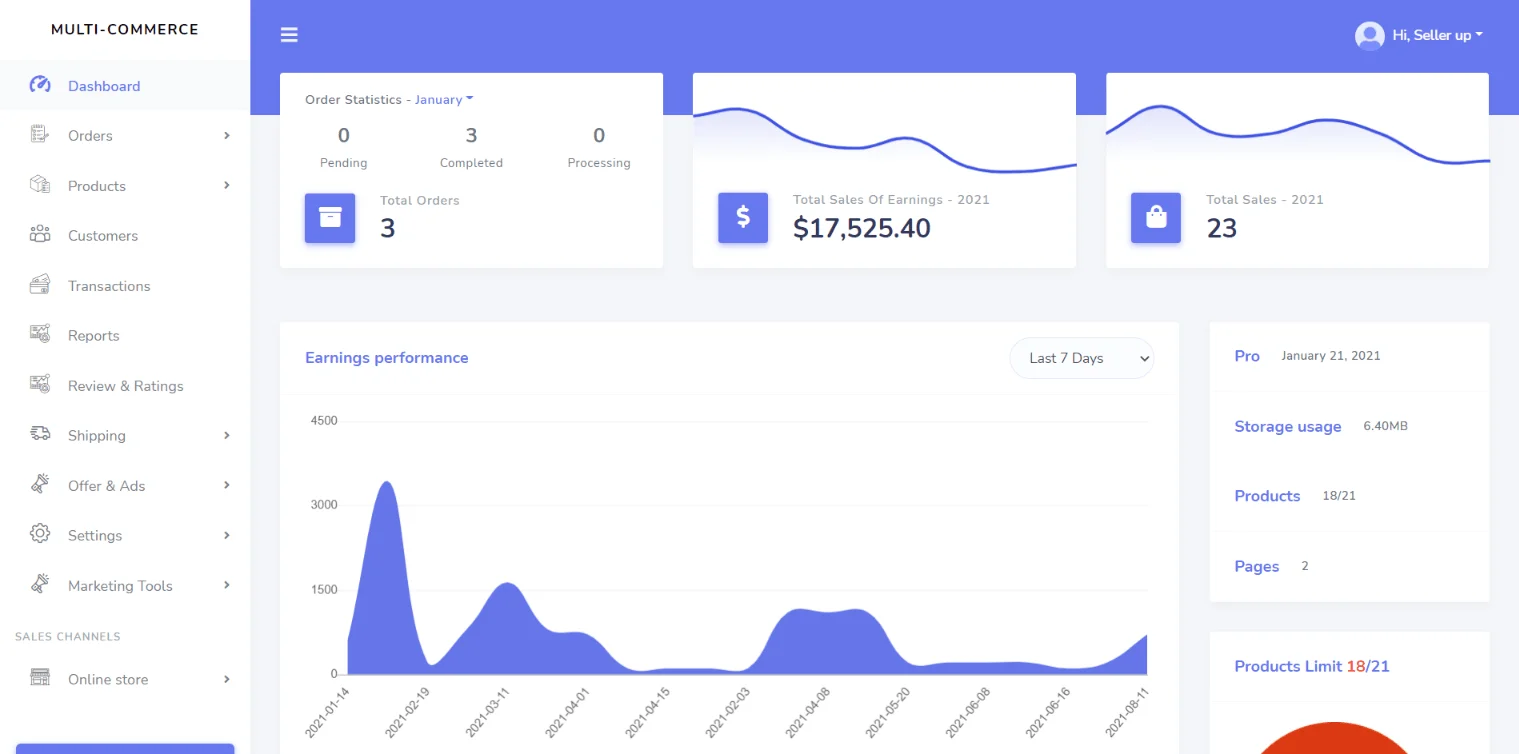Open the Dashboard menu item
The width and height of the screenshot is (1519, 754).
(x=125, y=86)
